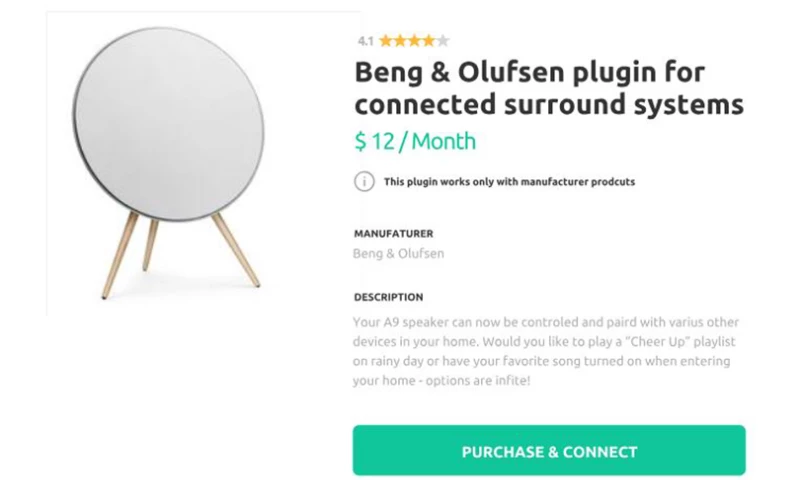Screen dimensions: 800x480
Task: Click the info circle icon
Action: (364, 182)
